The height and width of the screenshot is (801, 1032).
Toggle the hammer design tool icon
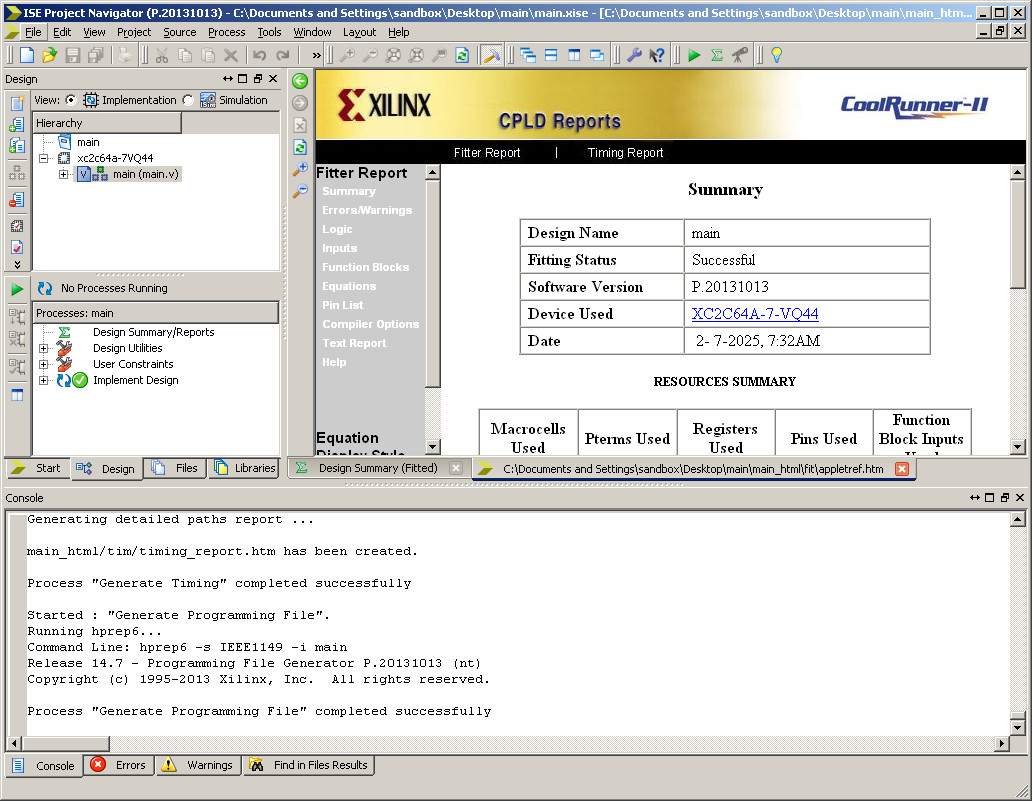[x=491, y=55]
